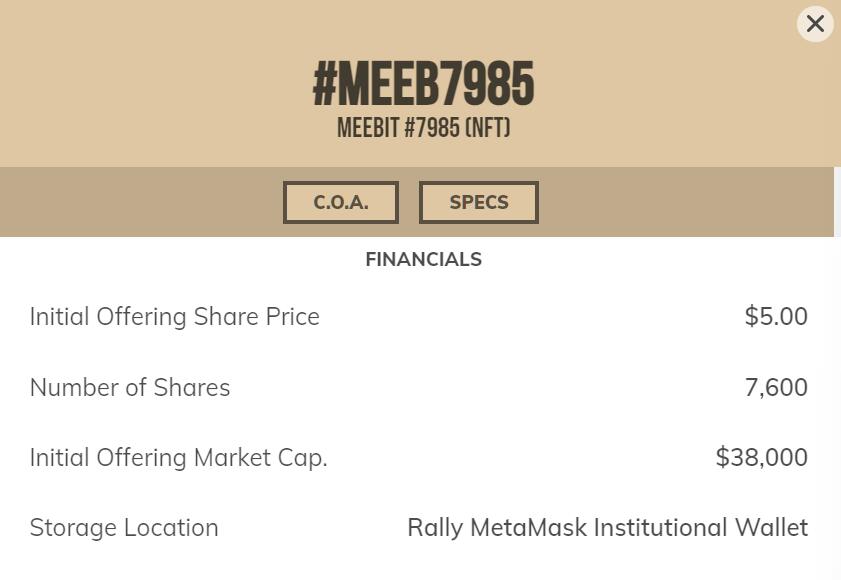The height and width of the screenshot is (580, 841).
Task: Close the #MEEB7985 details popup
Action: [x=815, y=24]
